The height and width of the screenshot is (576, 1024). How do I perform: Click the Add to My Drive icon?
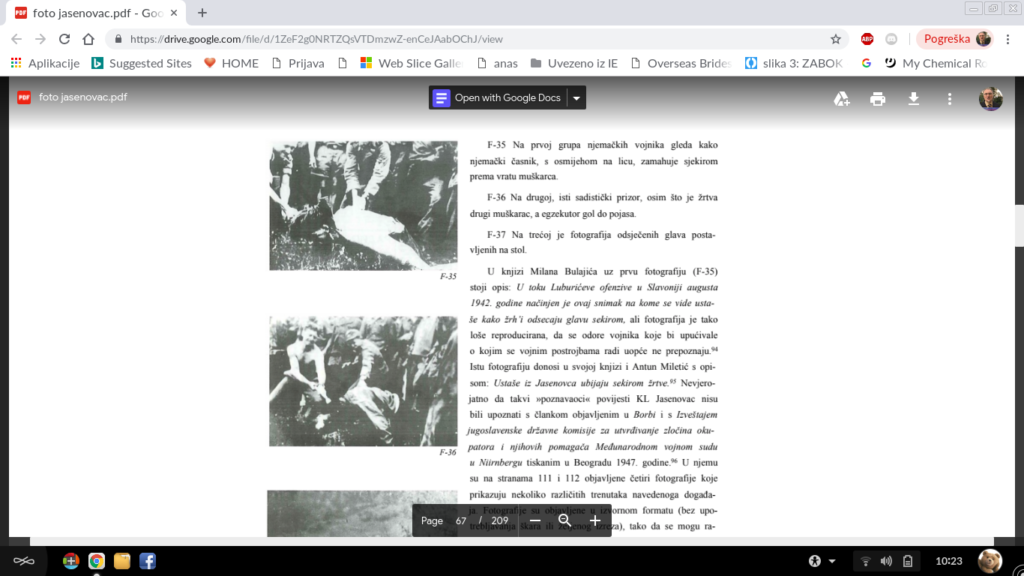pos(842,98)
